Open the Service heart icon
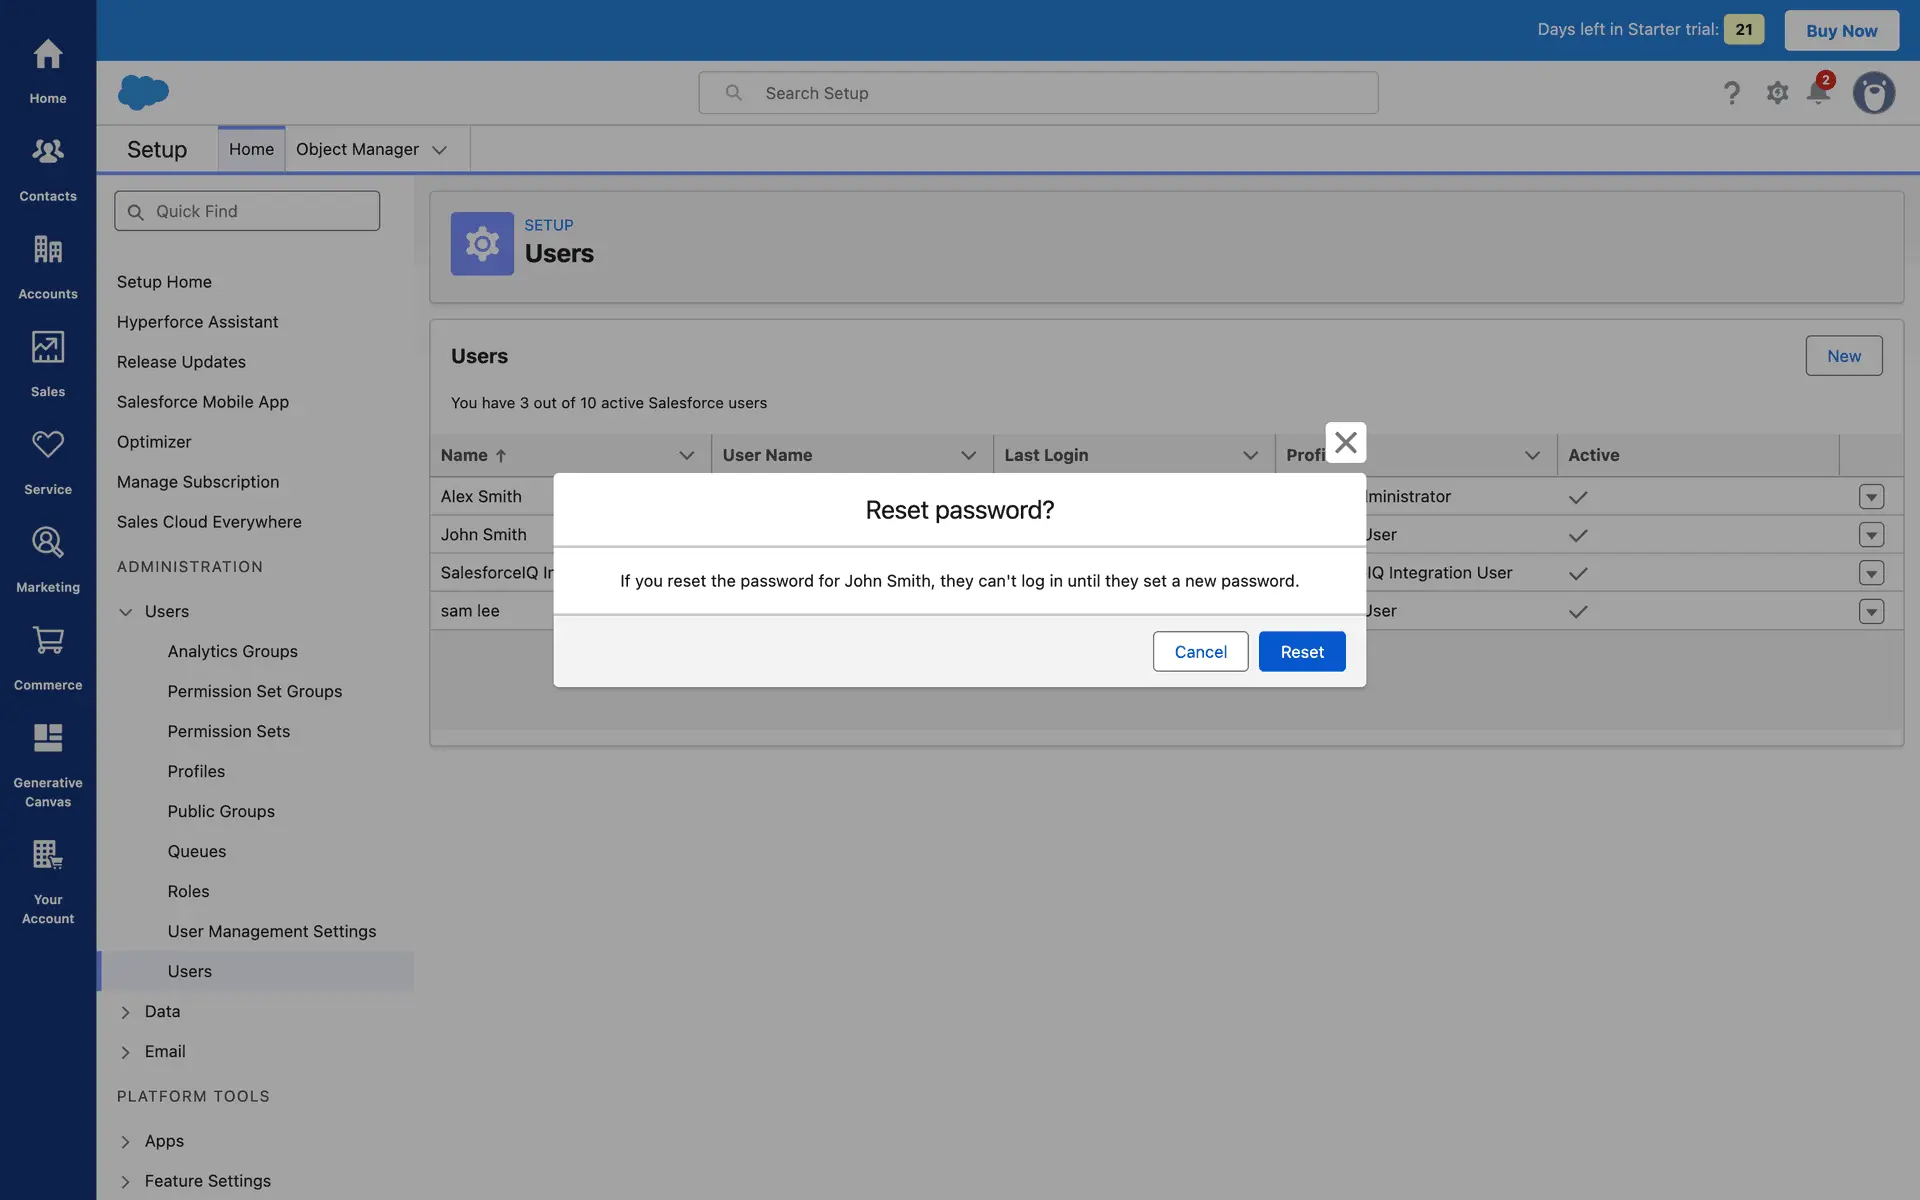1920x1200 pixels. [47, 445]
